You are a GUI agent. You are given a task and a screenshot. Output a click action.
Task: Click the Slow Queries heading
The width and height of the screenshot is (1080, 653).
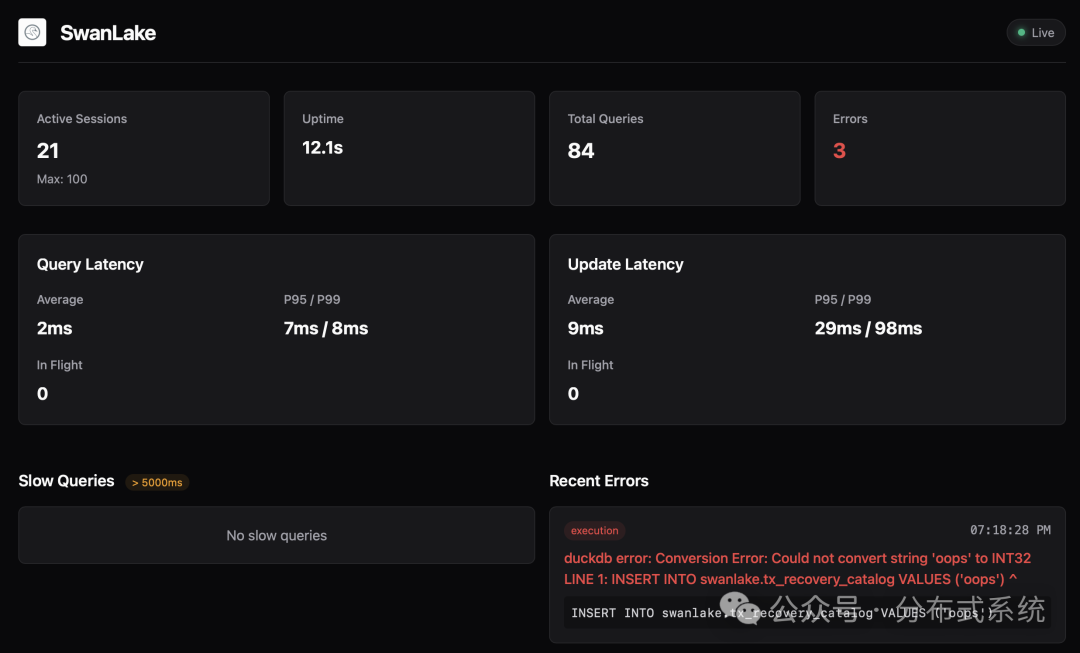66,481
